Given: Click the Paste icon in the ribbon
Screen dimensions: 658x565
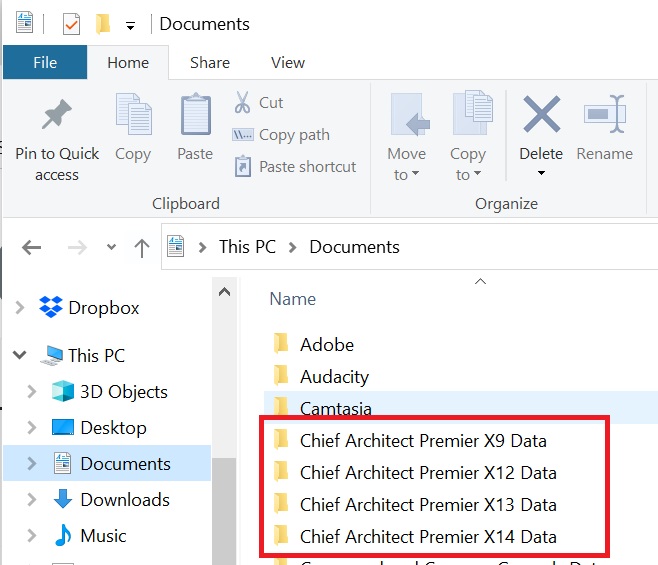Looking at the screenshot, I should [195, 115].
